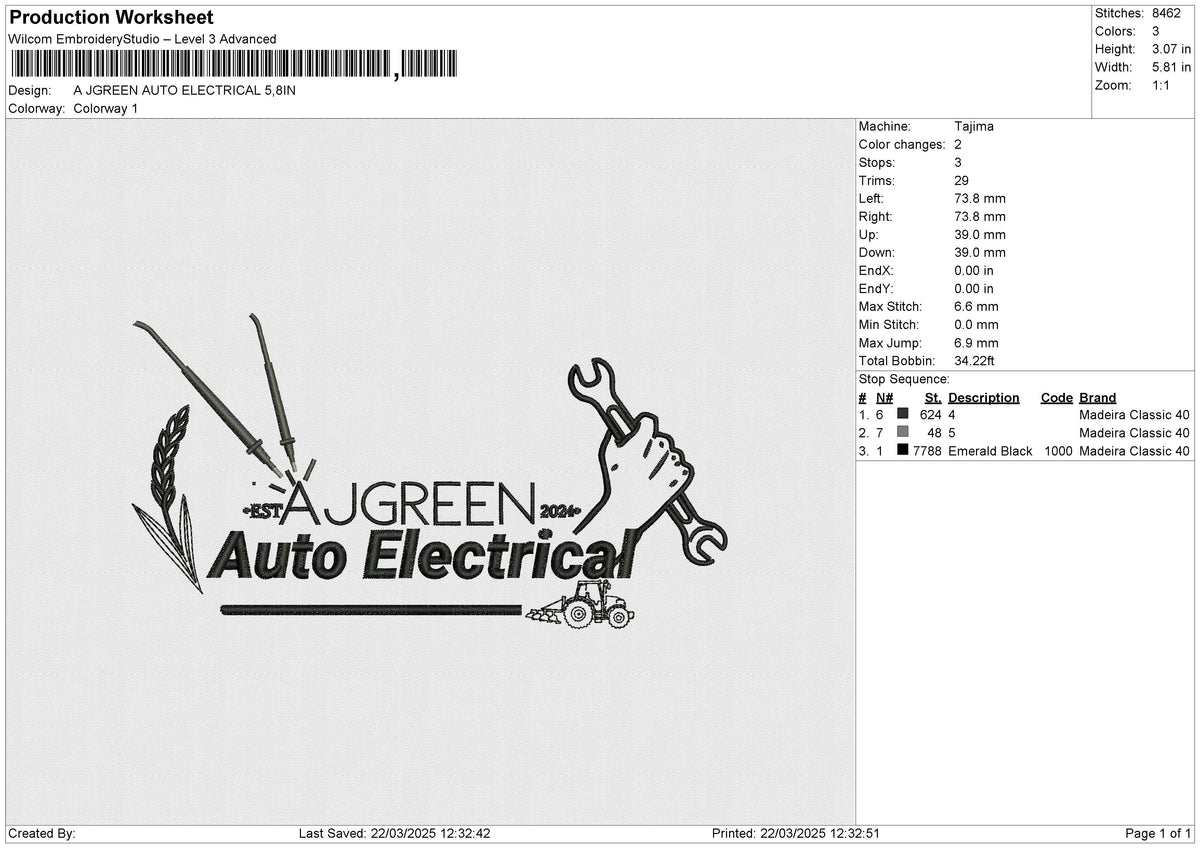The image size is (1200, 848).
Task: Click the 'Emerald Black' description
Action: tap(990, 451)
